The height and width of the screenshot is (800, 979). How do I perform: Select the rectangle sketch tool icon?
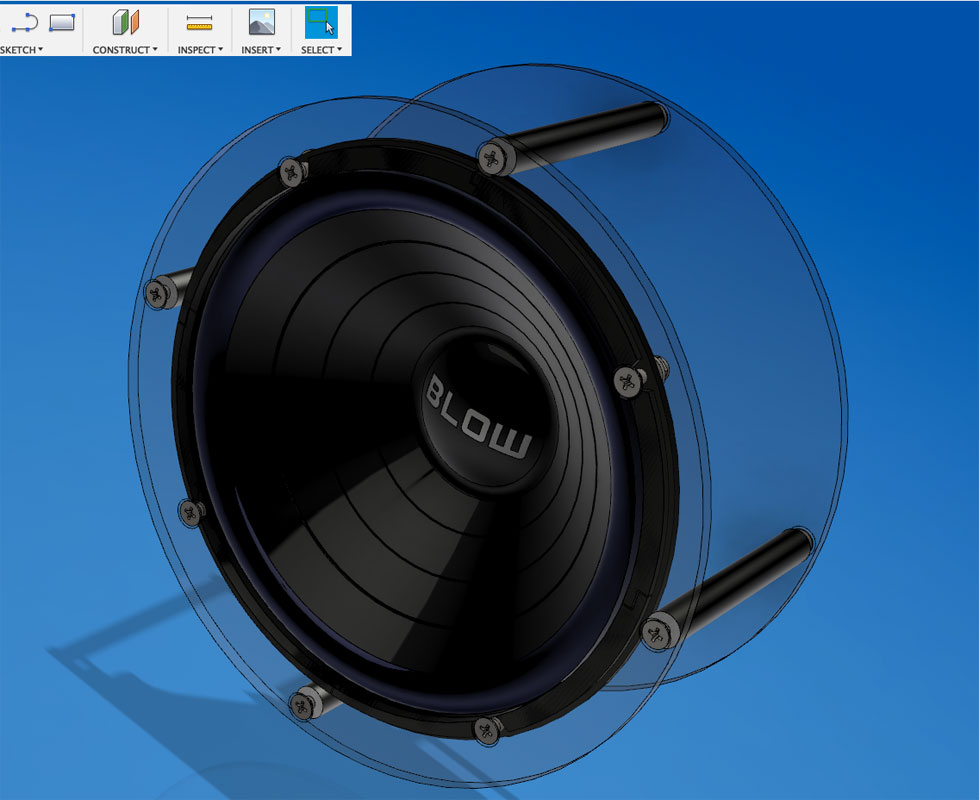click(x=62, y=22)
